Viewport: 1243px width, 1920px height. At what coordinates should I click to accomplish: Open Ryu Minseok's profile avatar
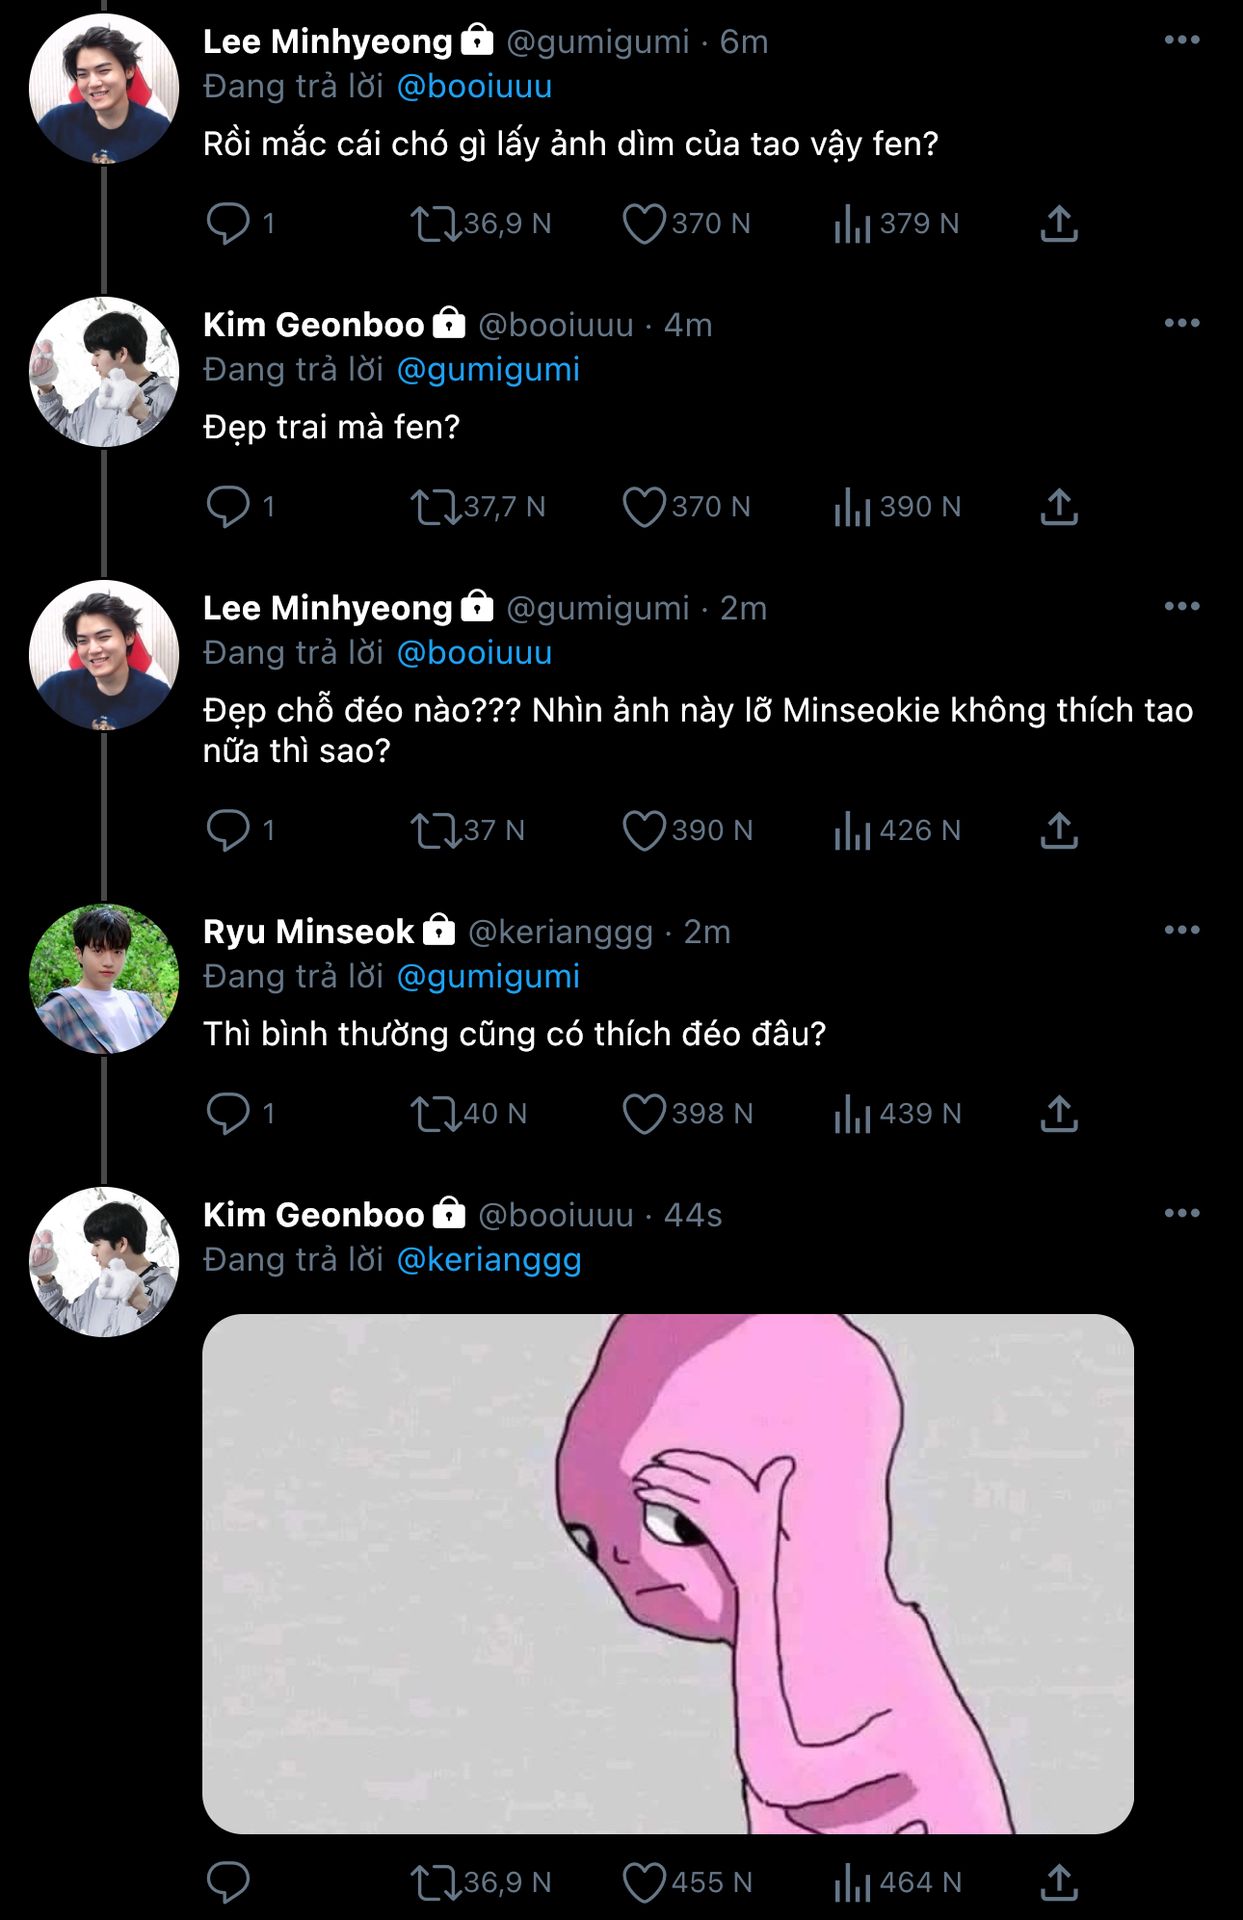pos(104,978)
